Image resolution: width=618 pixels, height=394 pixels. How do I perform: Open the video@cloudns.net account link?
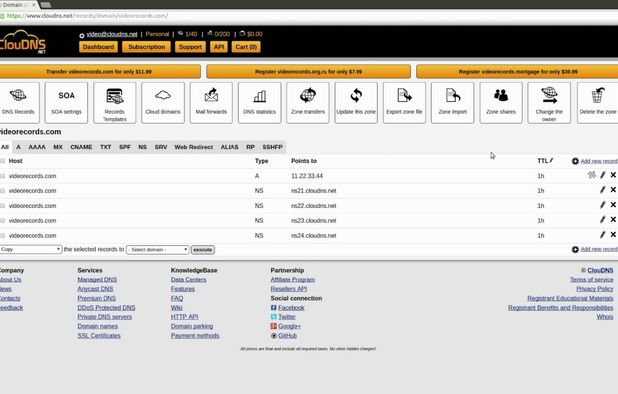click(x=112, y=34)
